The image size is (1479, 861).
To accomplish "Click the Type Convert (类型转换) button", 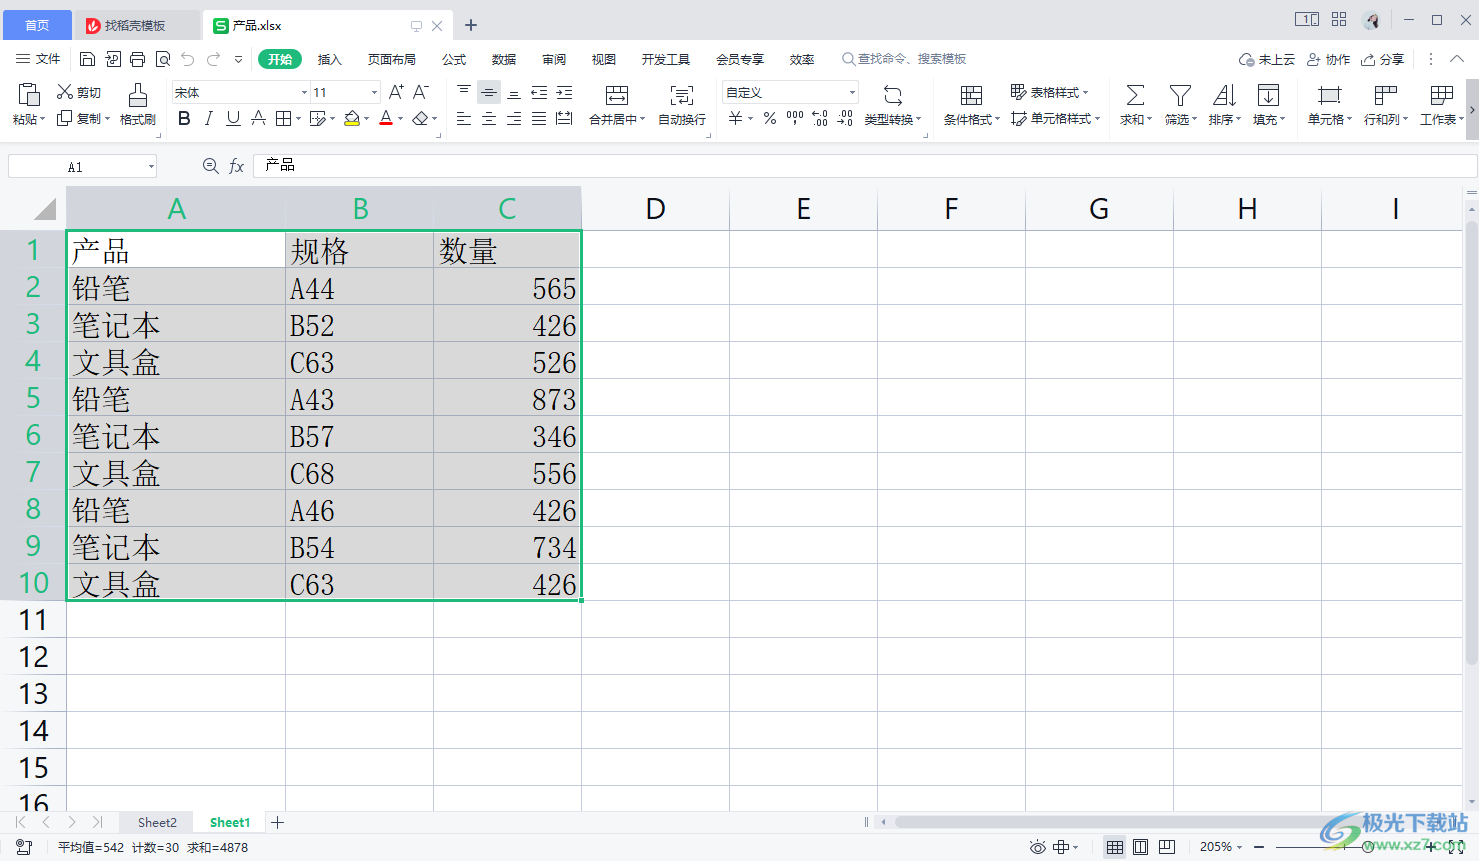I will coord(893,104).
